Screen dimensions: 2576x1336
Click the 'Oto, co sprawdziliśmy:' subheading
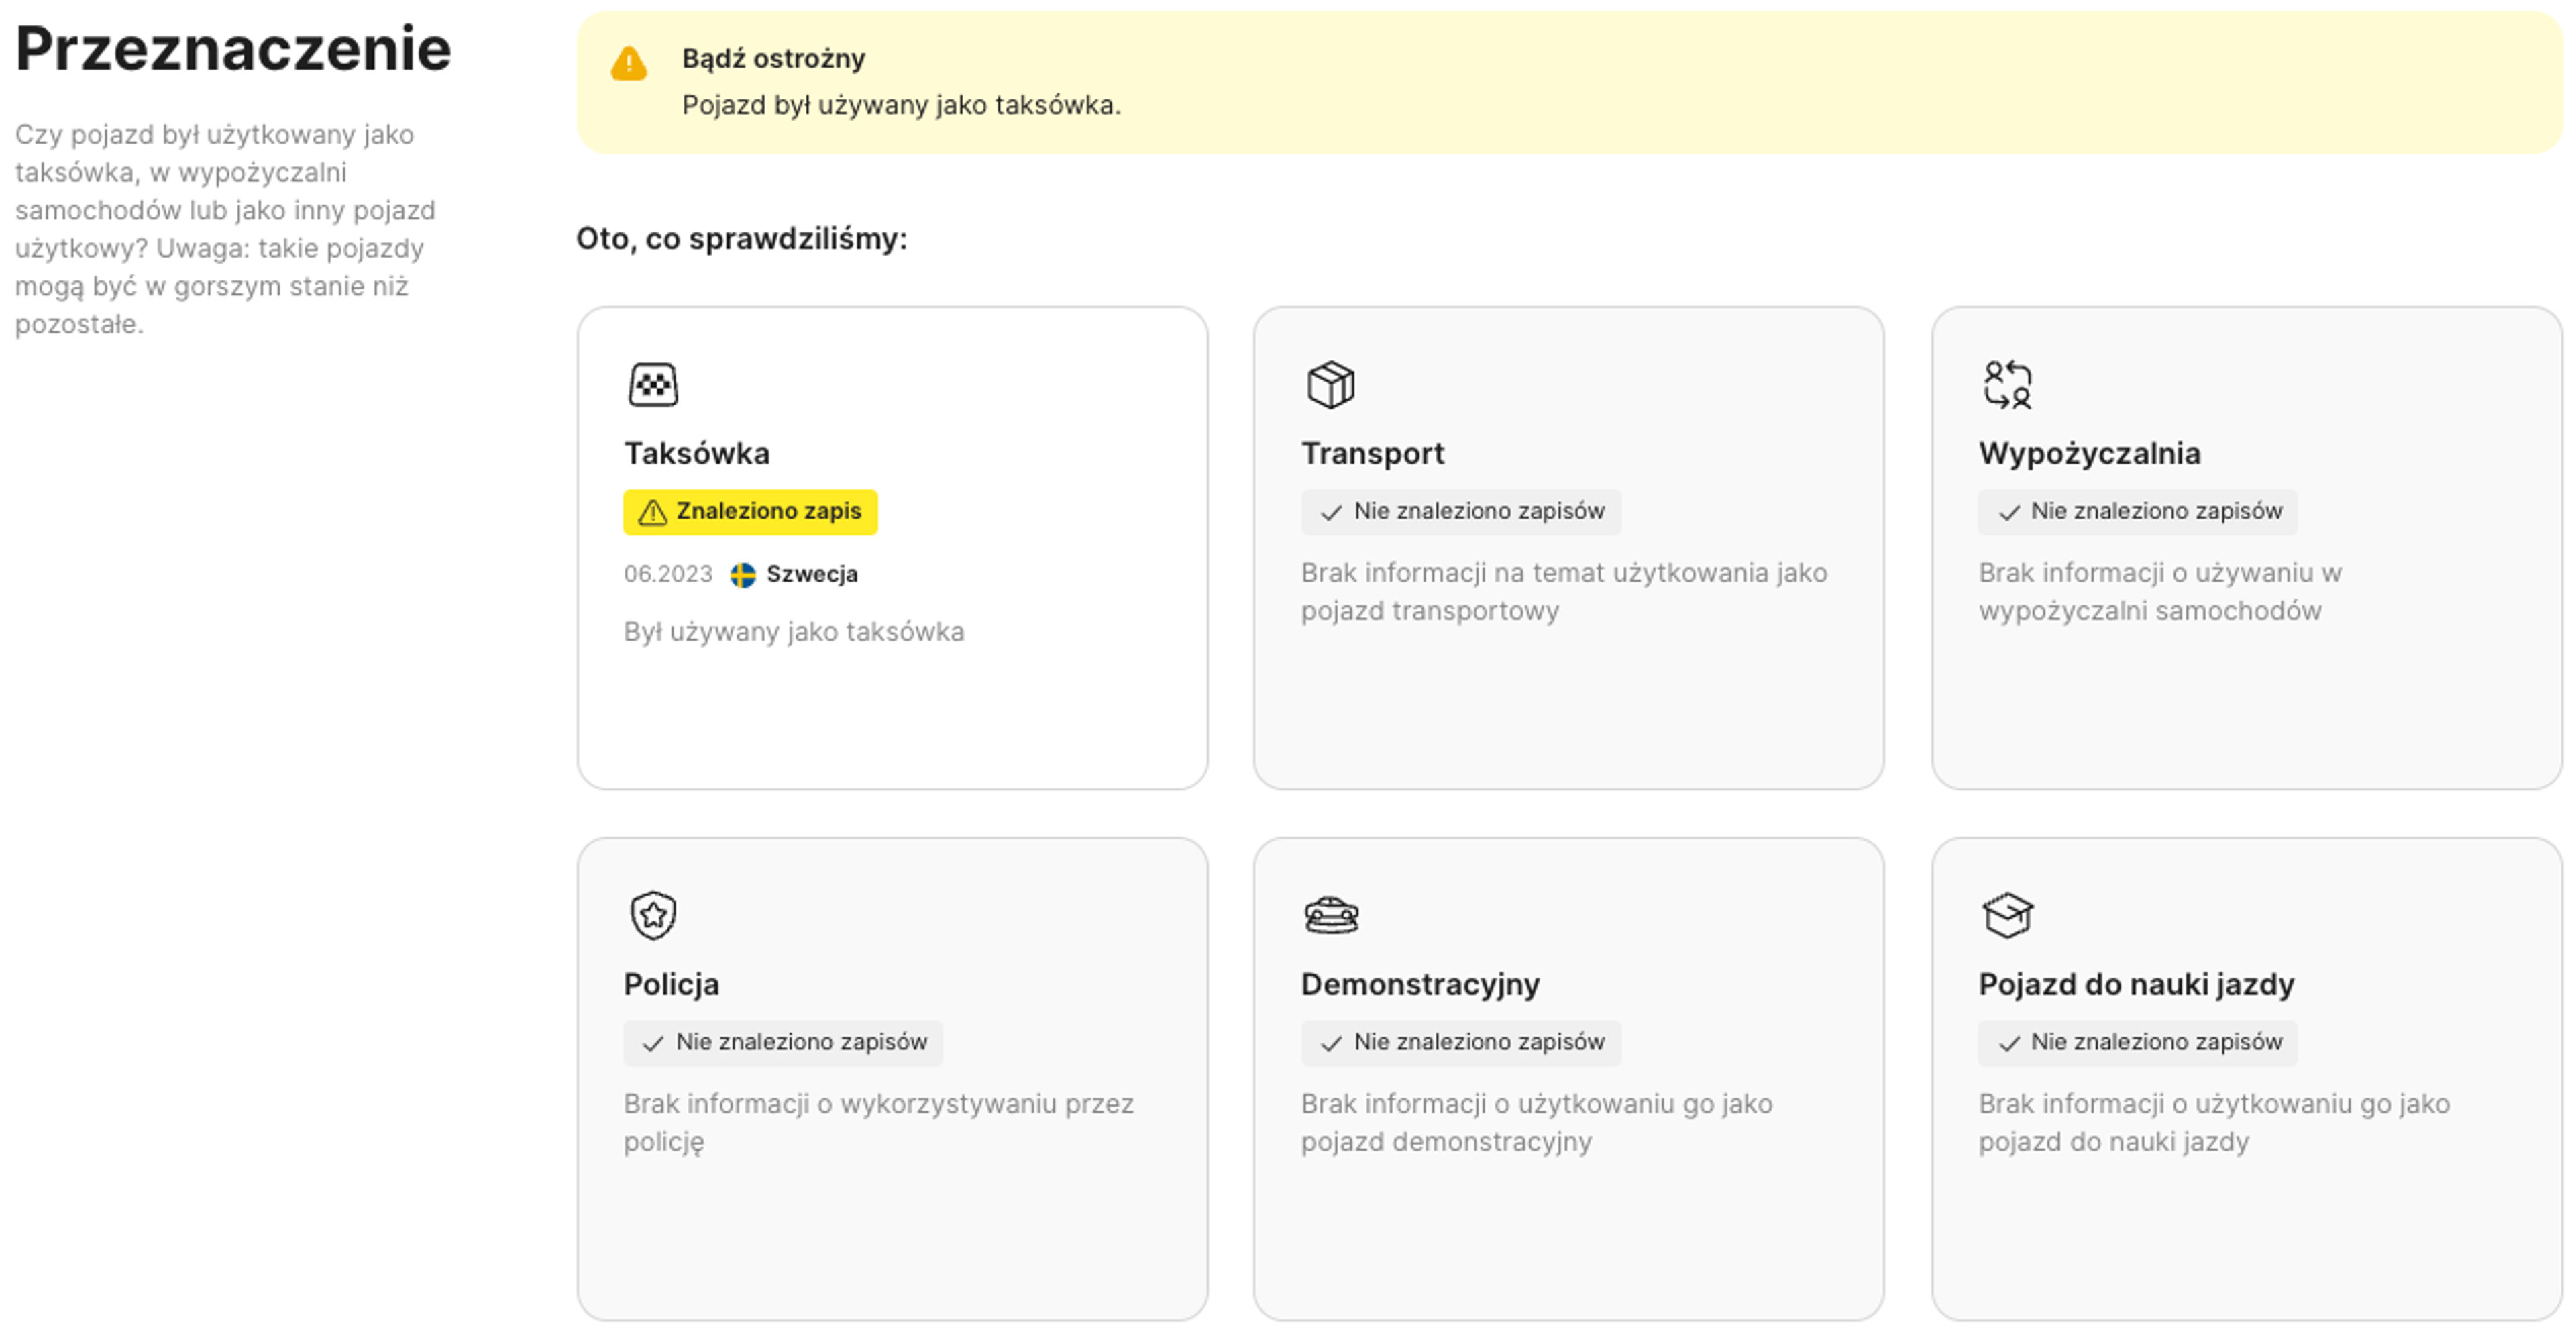[x=741, y=239]
